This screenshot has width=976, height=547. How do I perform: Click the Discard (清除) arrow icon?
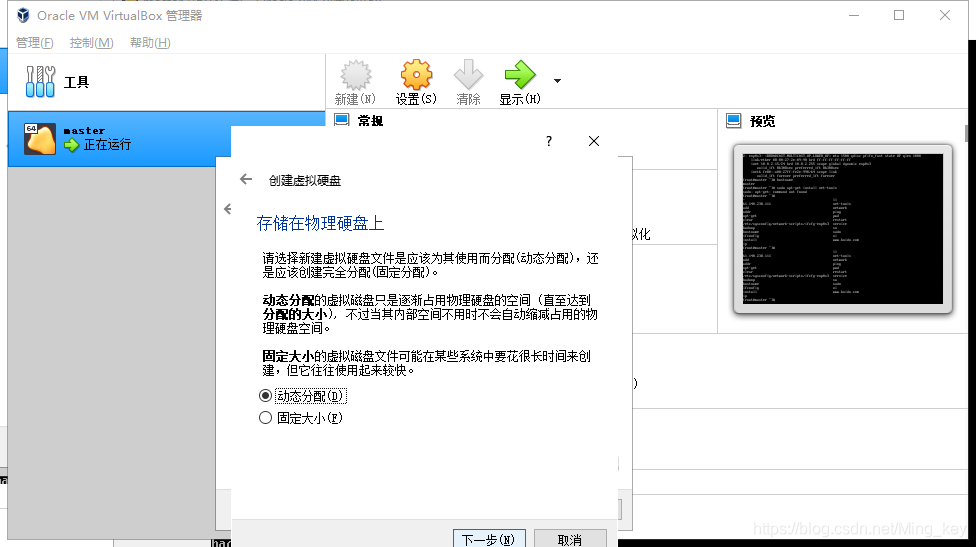point(468,75)
